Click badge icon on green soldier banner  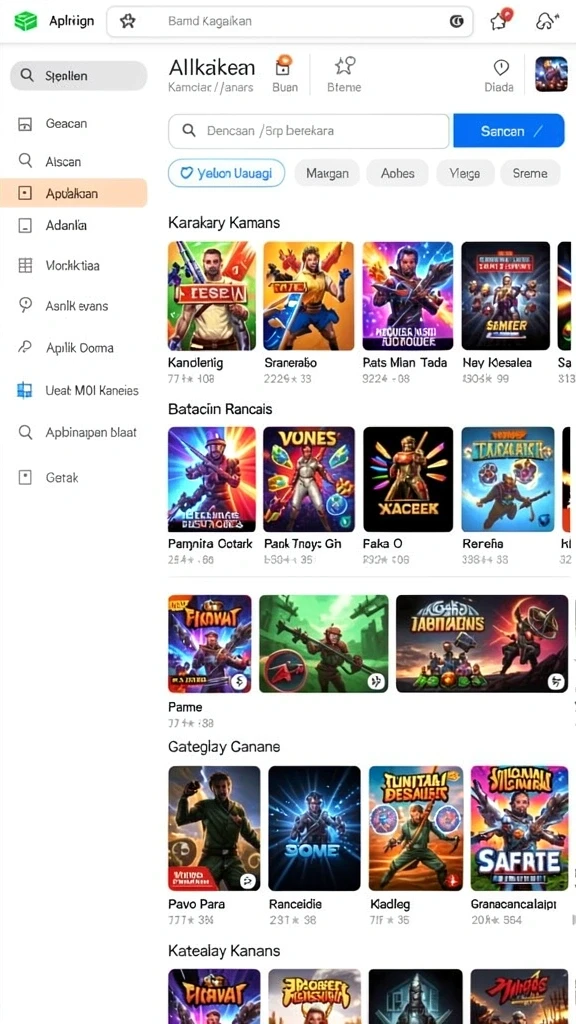click(x=376, y=682)
